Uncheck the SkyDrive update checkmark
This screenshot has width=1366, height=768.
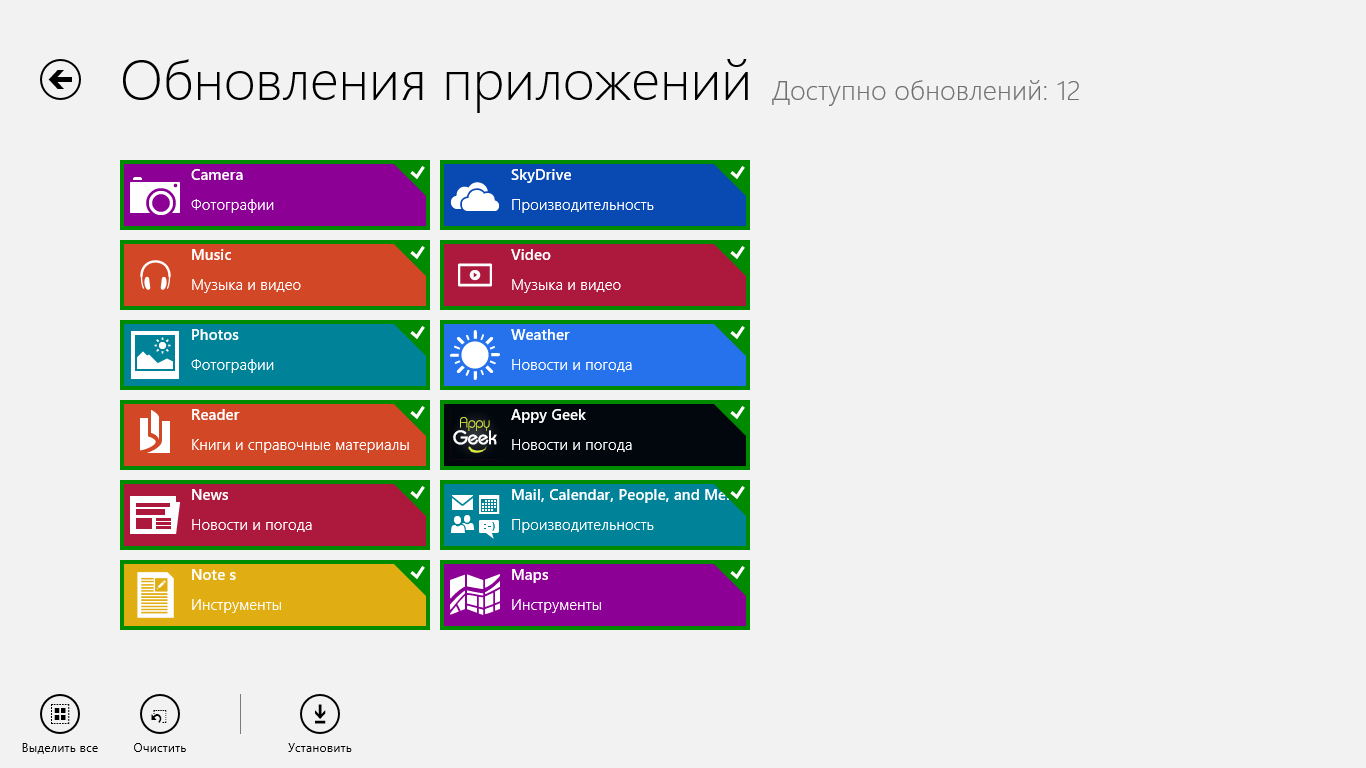(x=737, y=173)
